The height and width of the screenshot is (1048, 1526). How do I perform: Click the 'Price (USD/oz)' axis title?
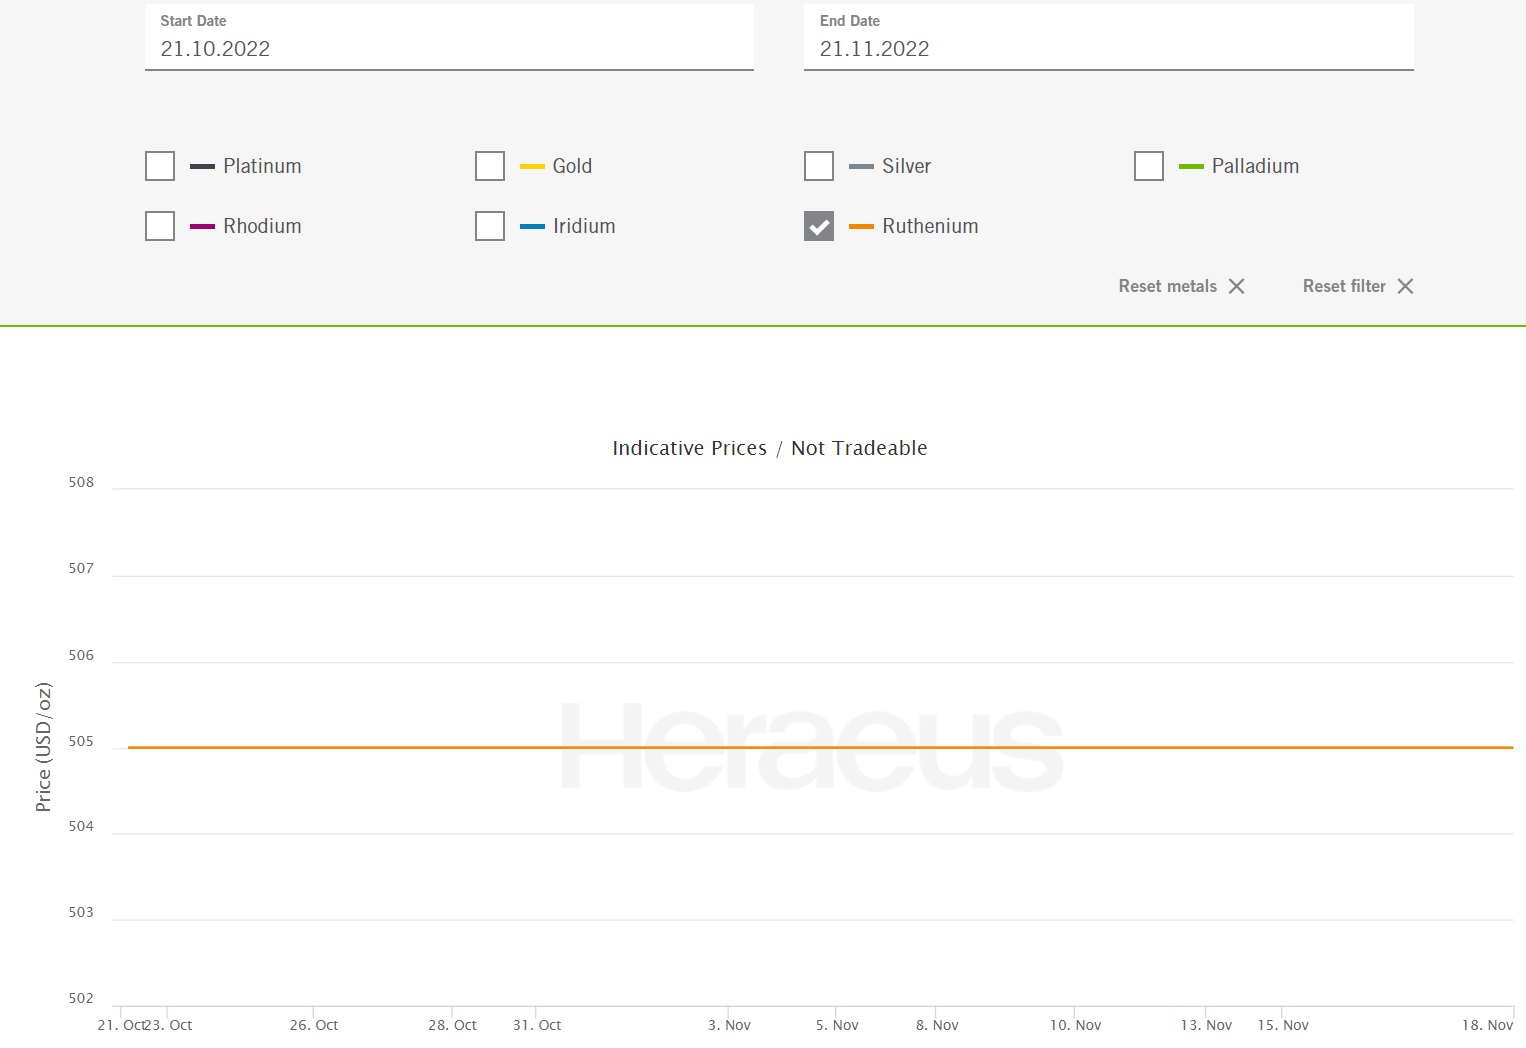(x=43, y=747)
